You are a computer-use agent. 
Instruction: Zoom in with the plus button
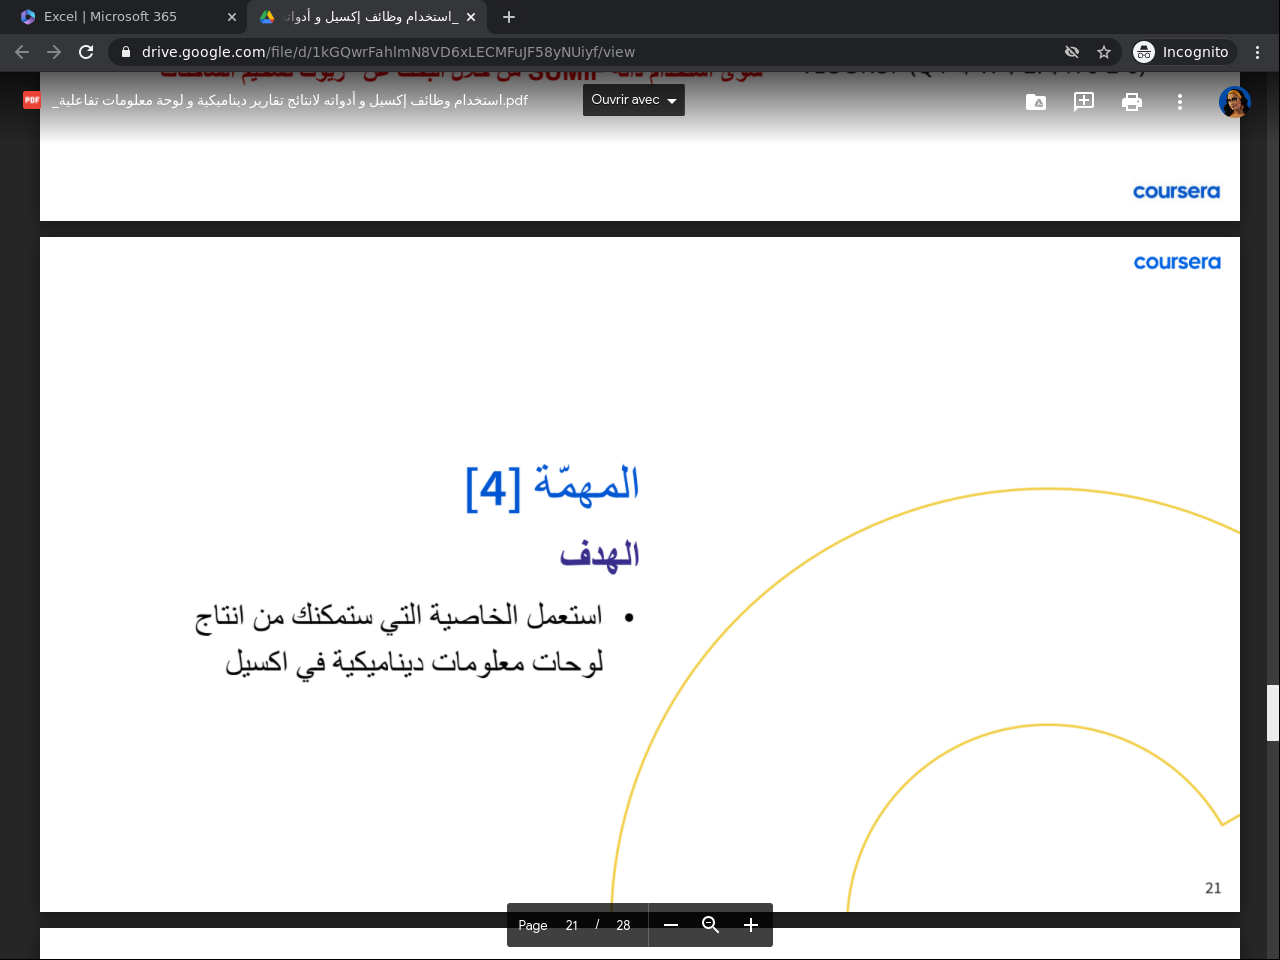tap(751, 925)
